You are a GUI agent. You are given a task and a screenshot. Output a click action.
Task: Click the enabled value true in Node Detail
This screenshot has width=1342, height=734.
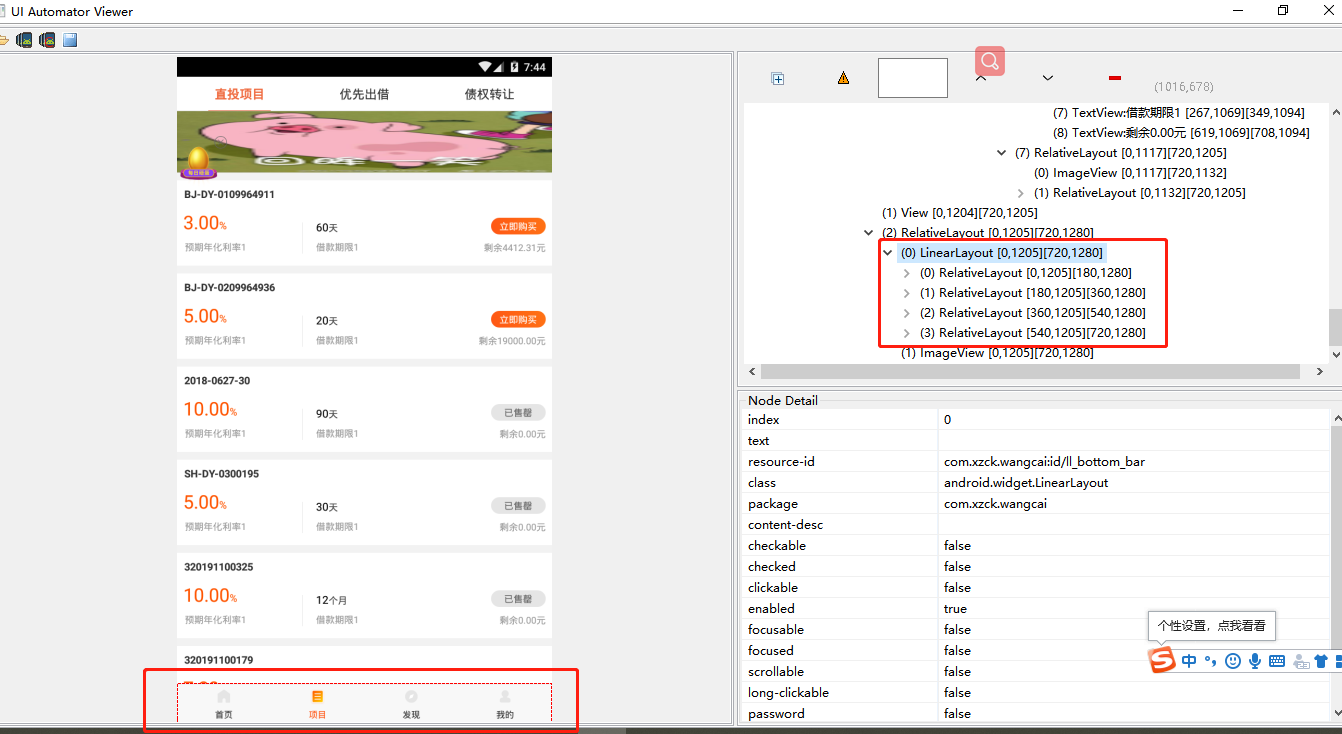tap(955, 609)
